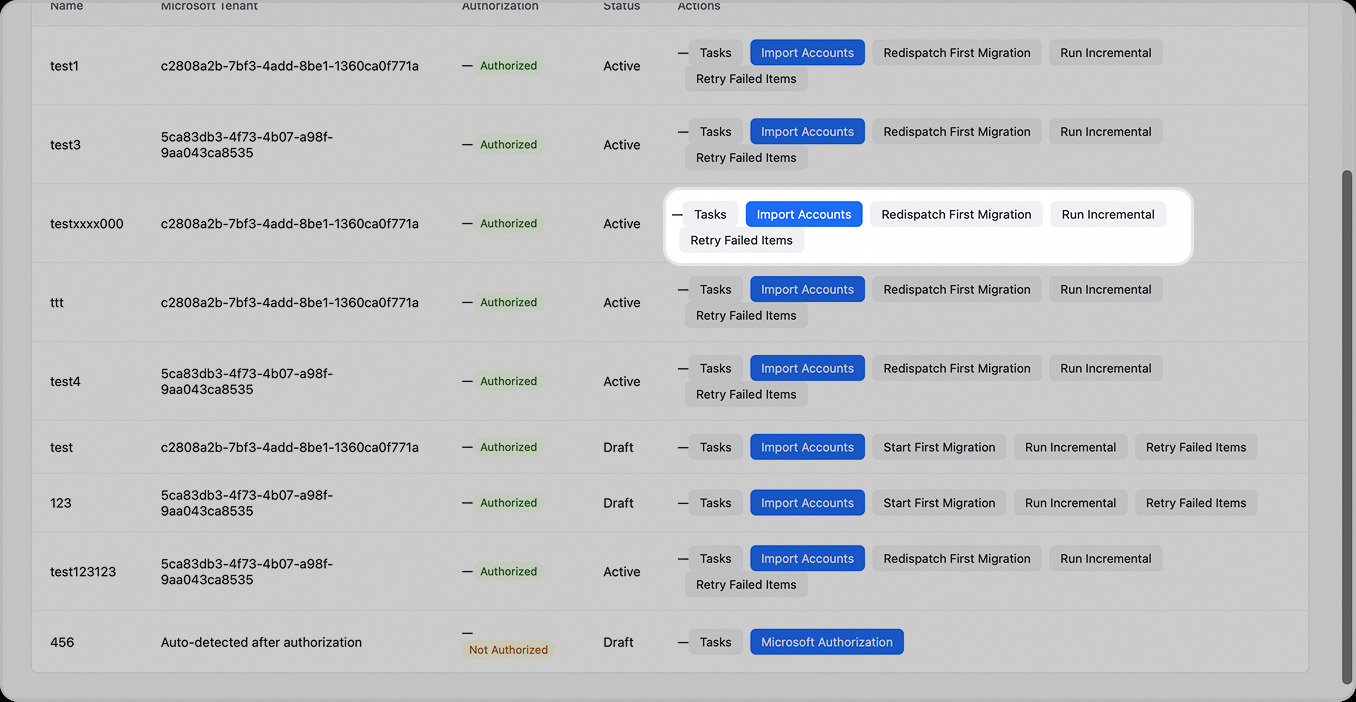This screenshot has height=702, width=1356.
Task: Run Incremental on the test1 row
Action: pyautogui.click(x=1105, y=53)
